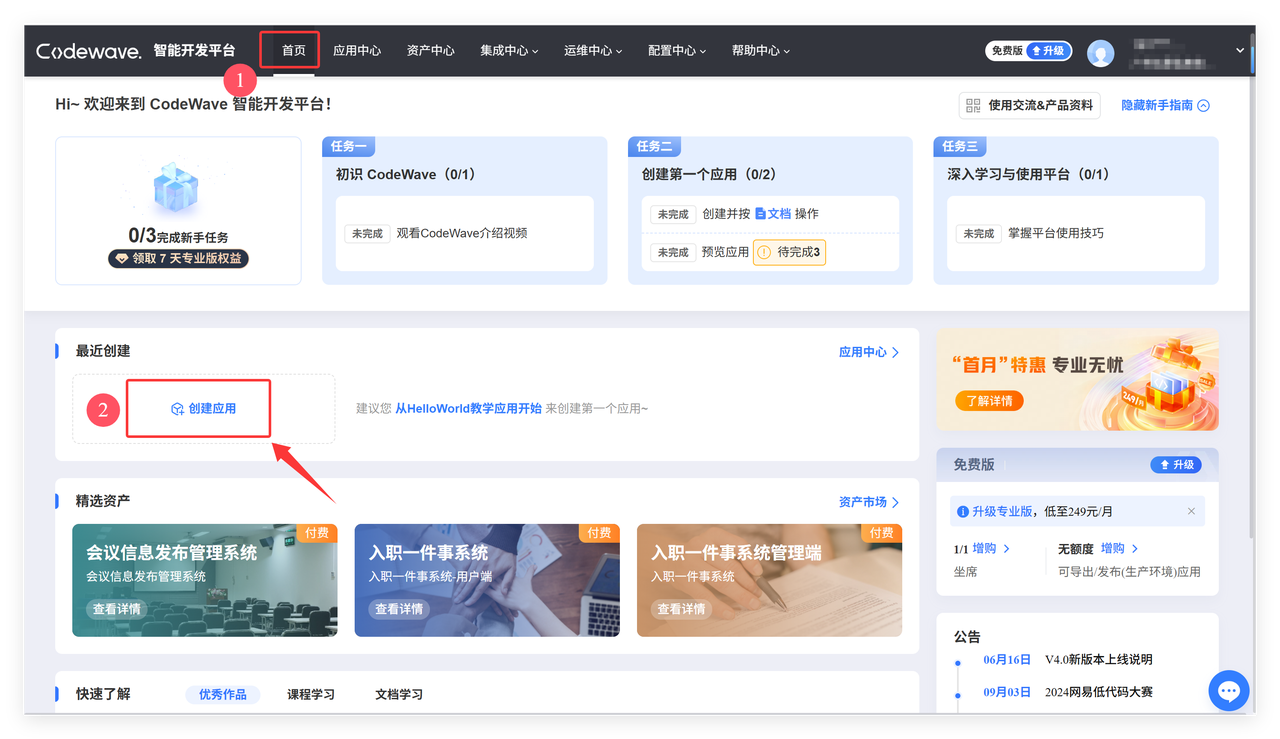
Task: Click 初识 CodeWave（0/1） heading
Action: [408, 174]
